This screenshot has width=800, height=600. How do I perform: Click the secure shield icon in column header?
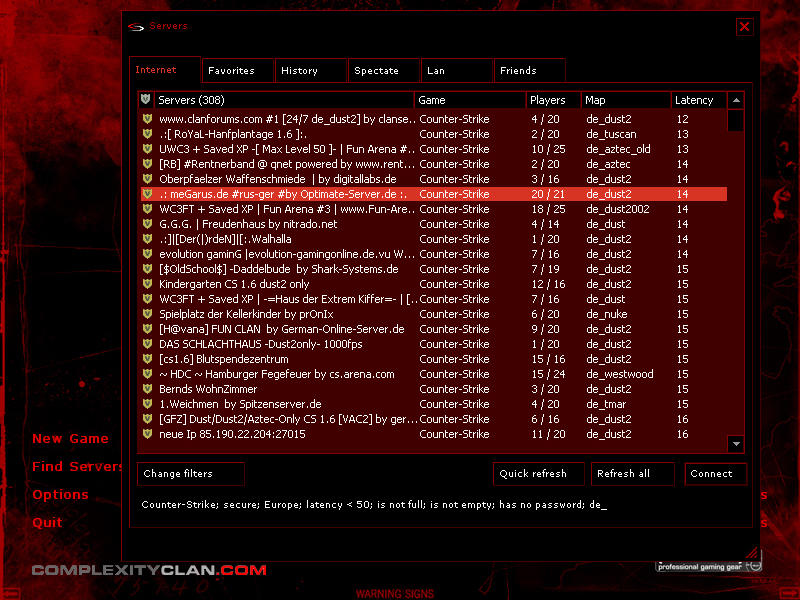click(146, 100)
